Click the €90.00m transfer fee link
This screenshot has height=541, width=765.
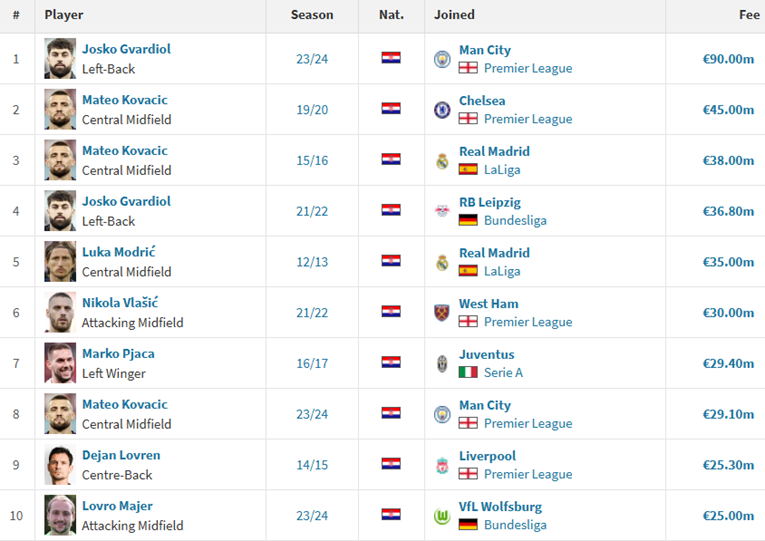coord(728,59)
